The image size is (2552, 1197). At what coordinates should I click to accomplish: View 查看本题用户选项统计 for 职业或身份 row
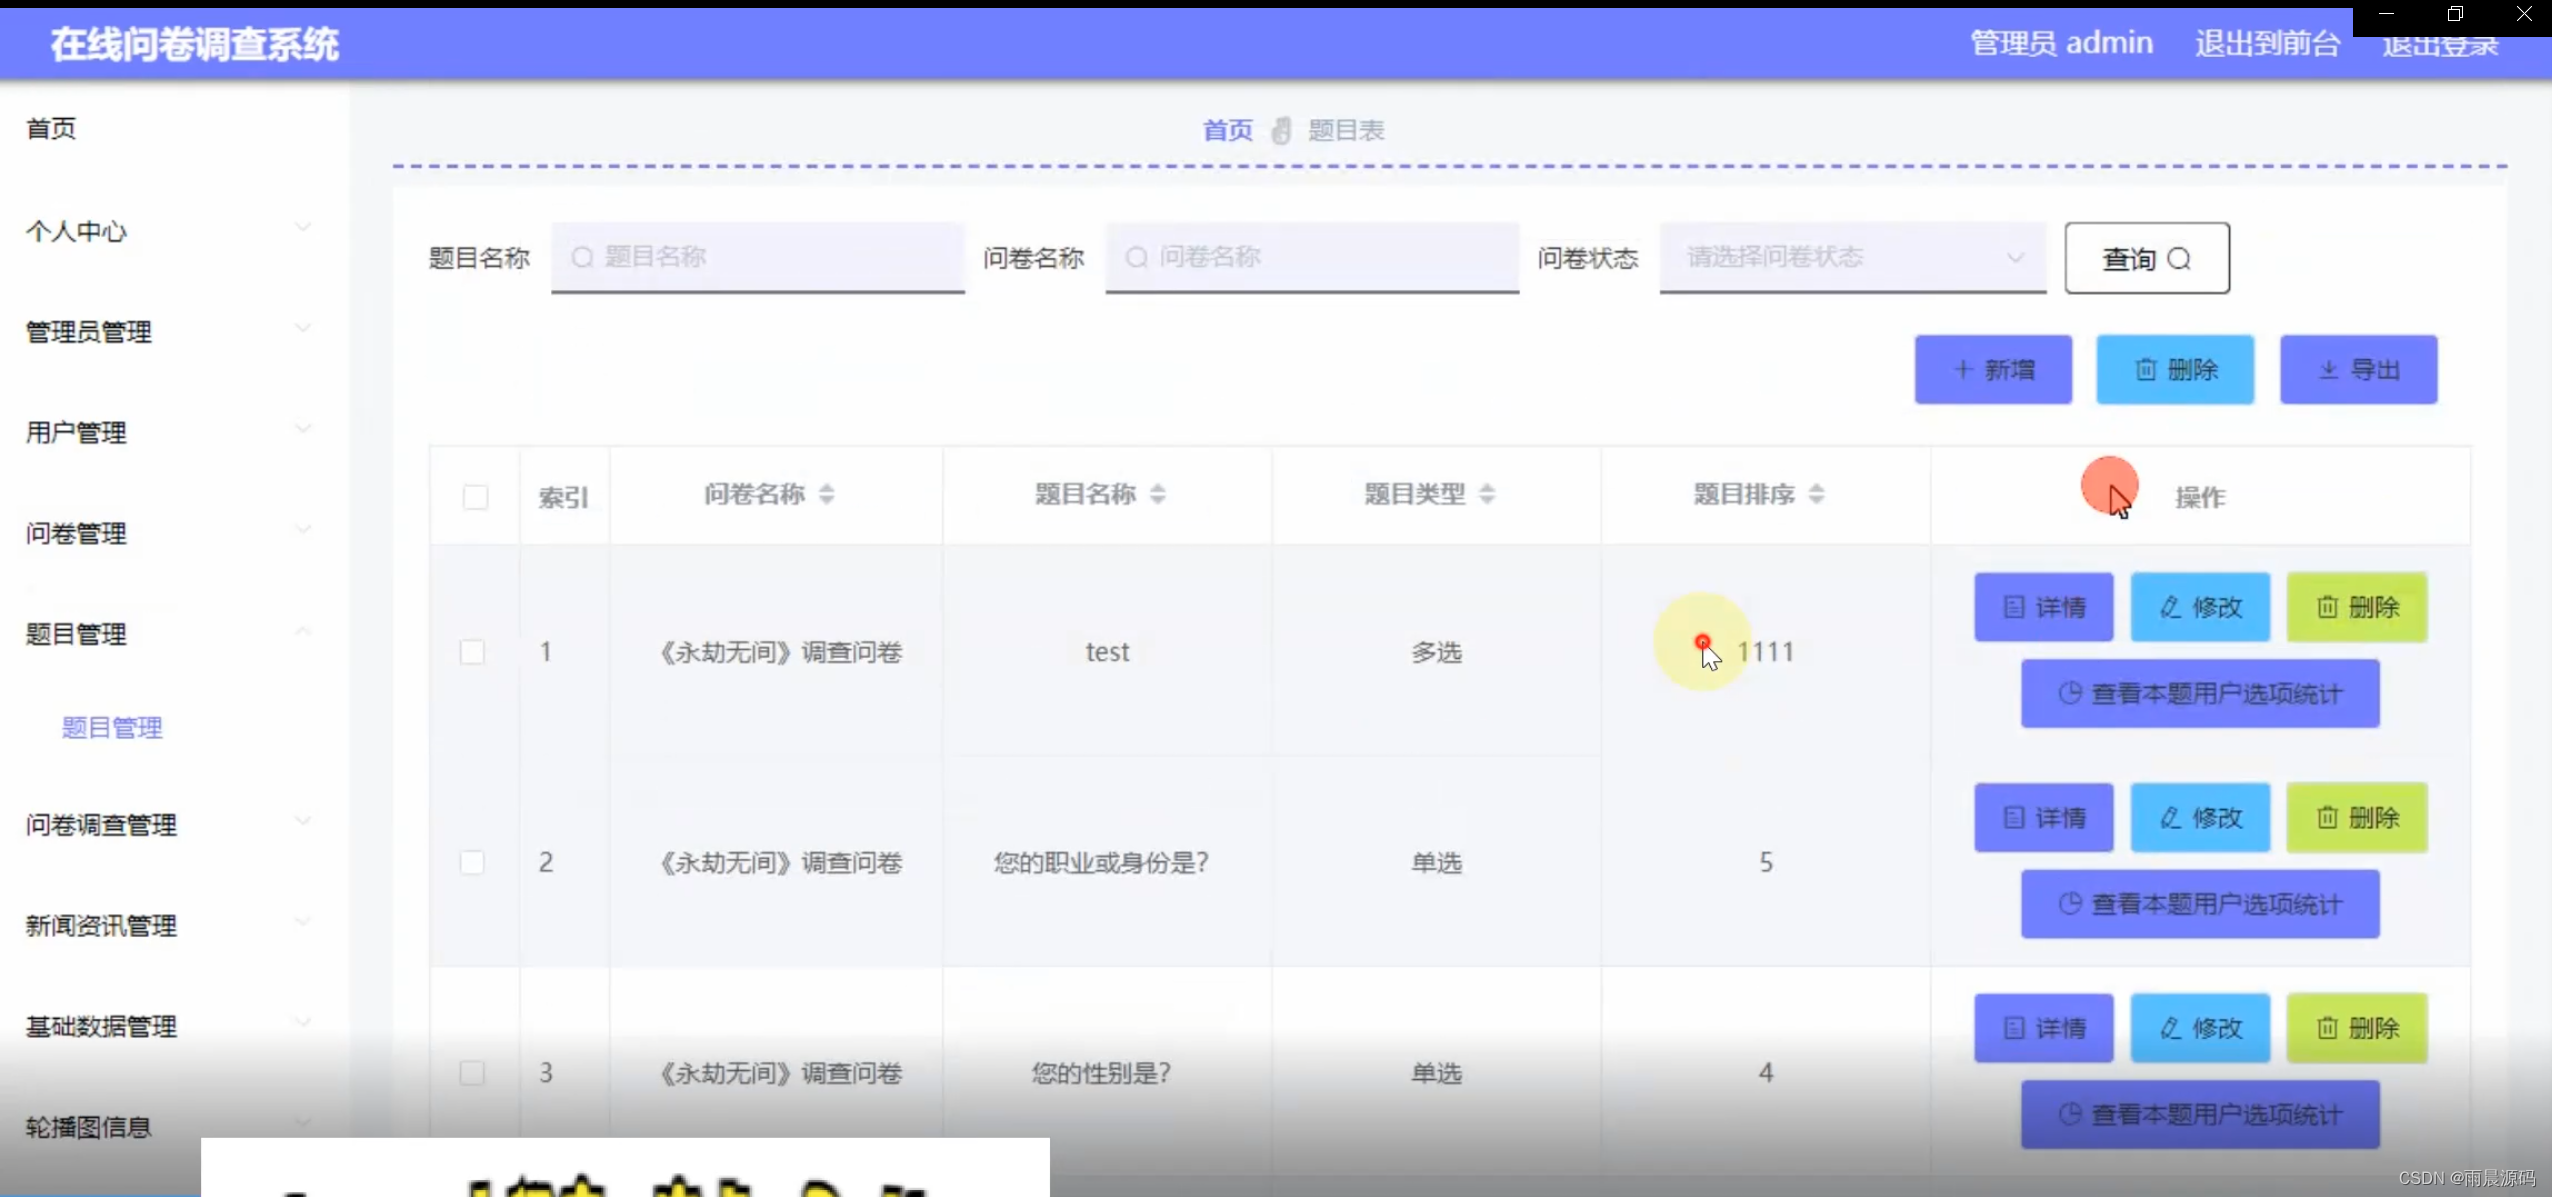(2199, 904)
